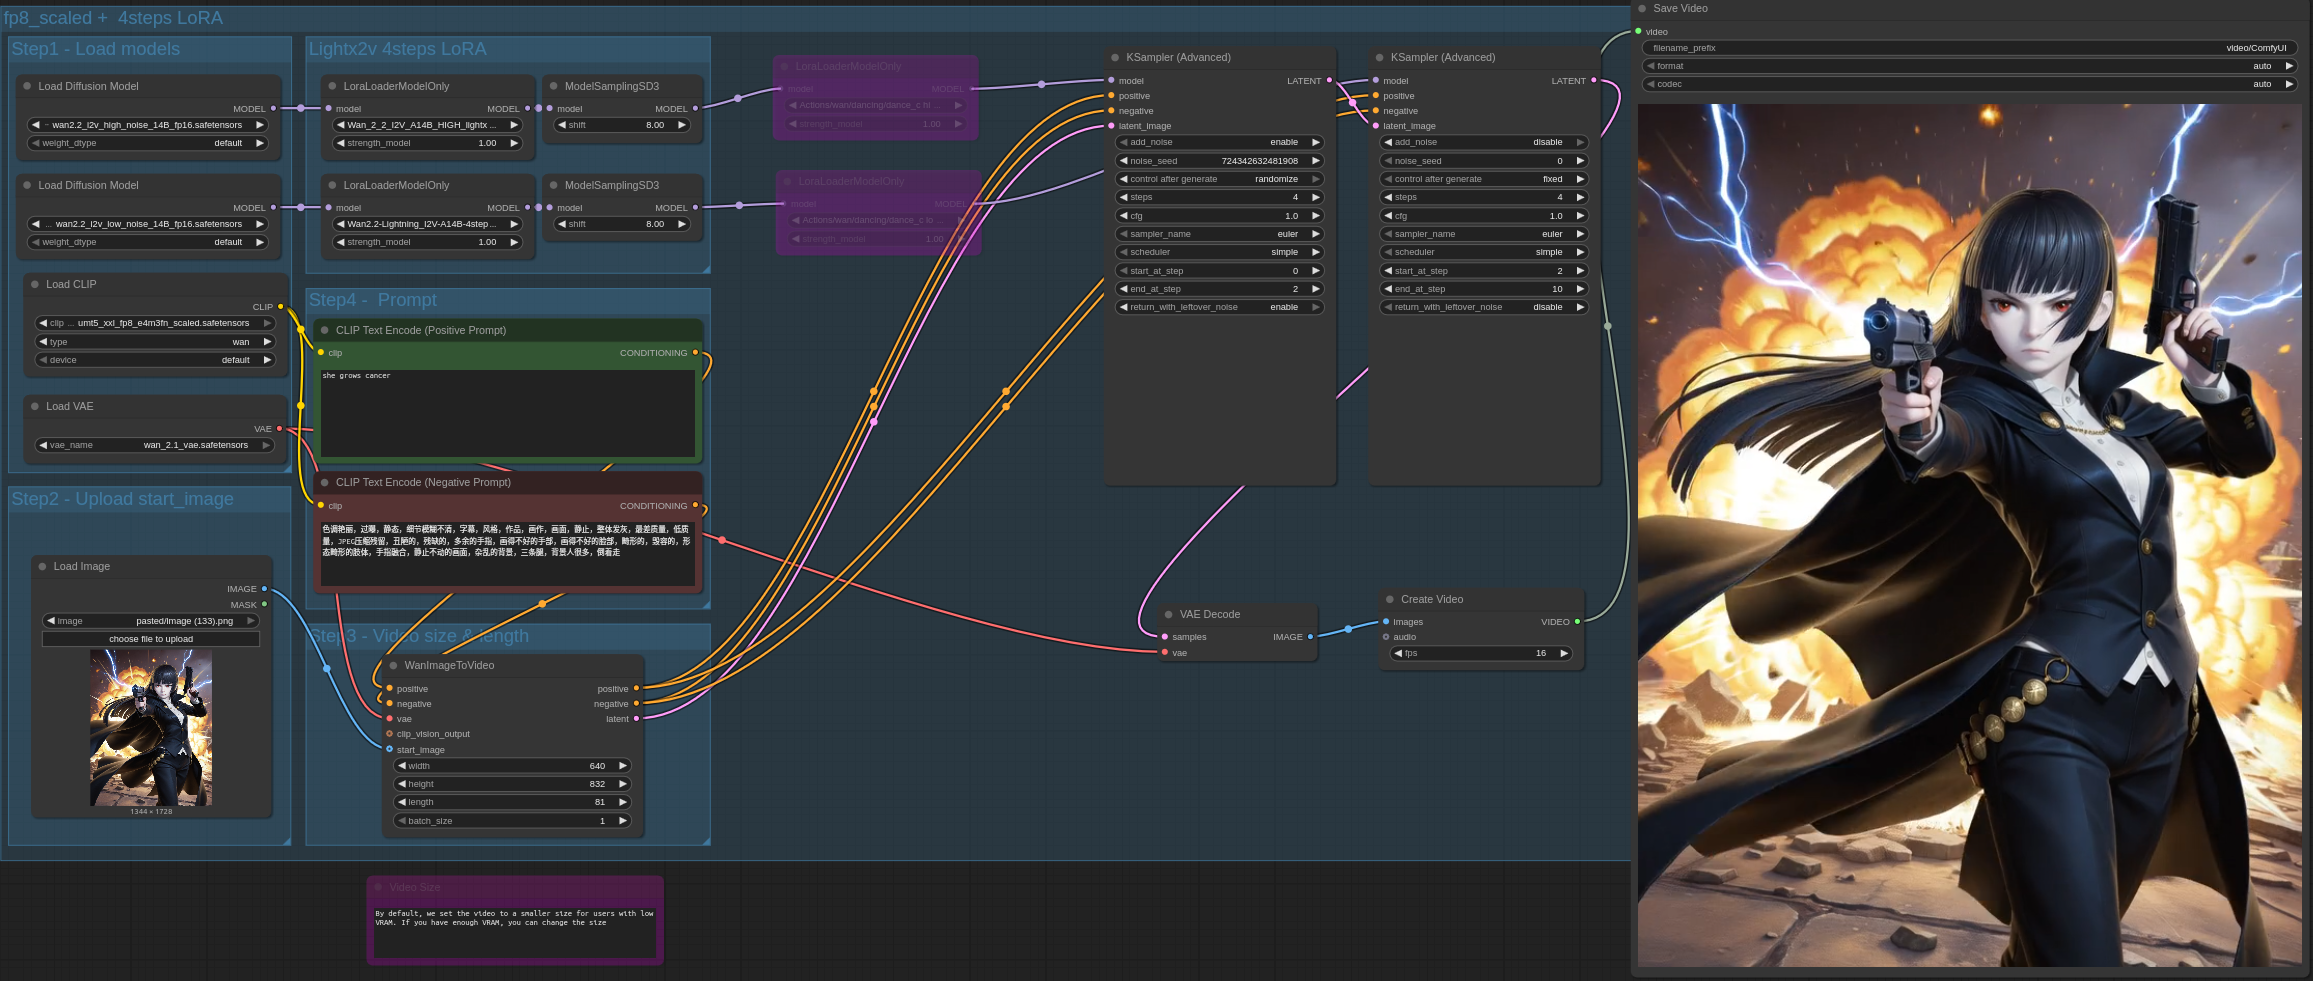The image size is (2313, 981).
Task: Click the negative prompt text area with Chinese text
Action: click(507, 553)
